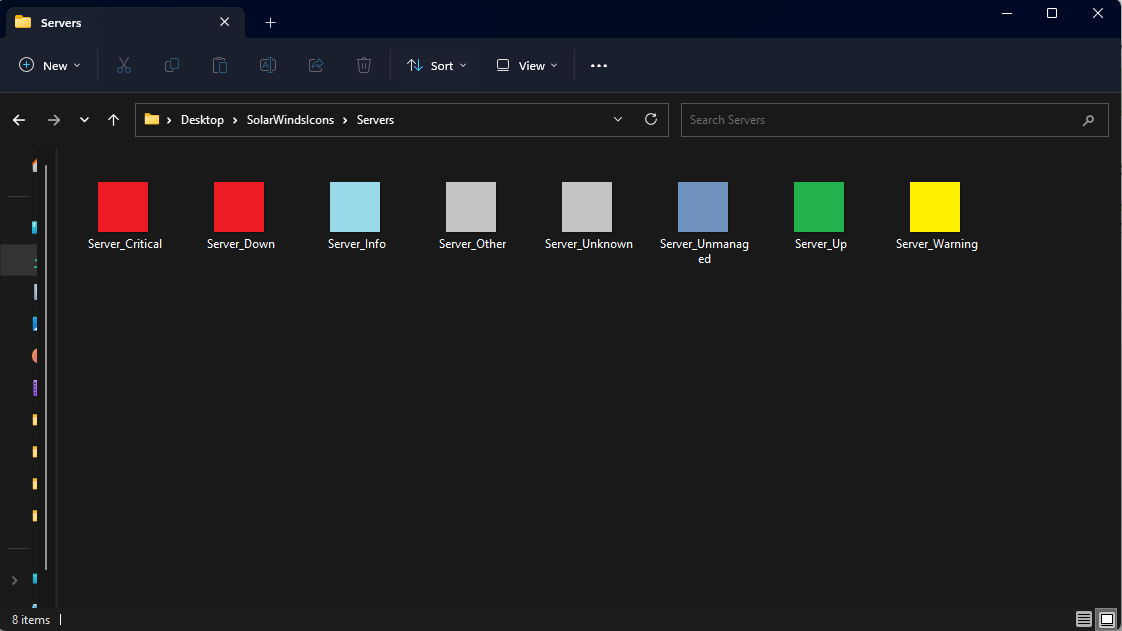Click the Share icon in toolbar
The image size is (1122, 631).
coord(316,66)
